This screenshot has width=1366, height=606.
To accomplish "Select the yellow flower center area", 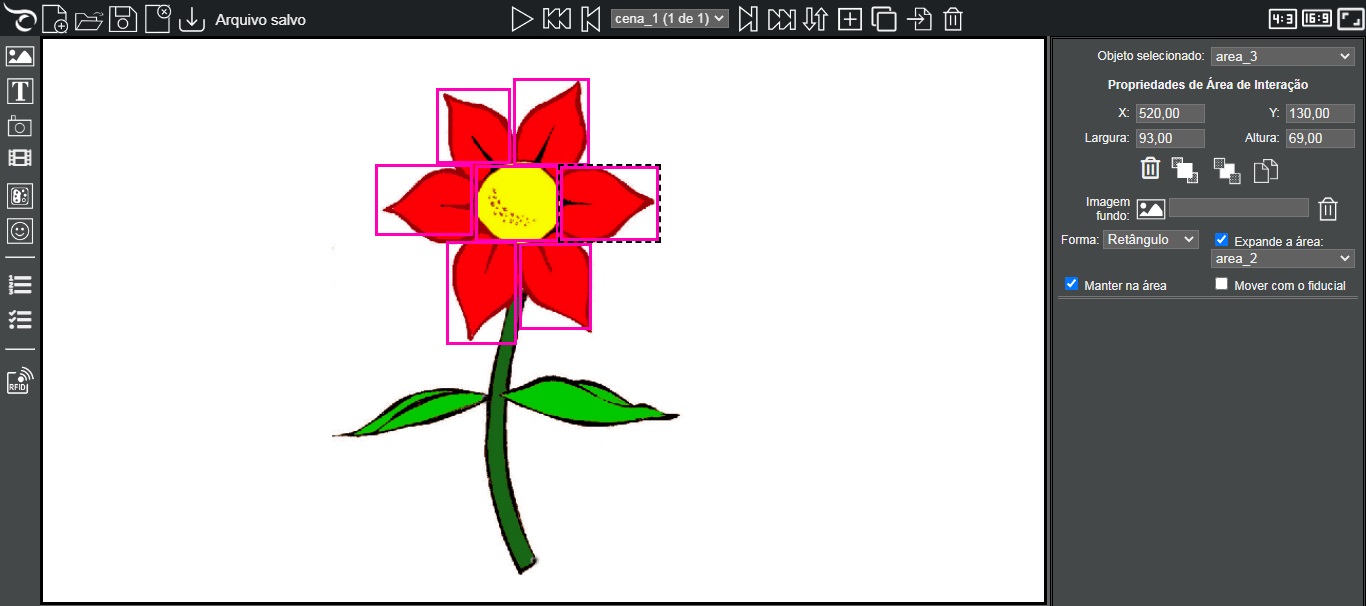I will click(515, 203).
